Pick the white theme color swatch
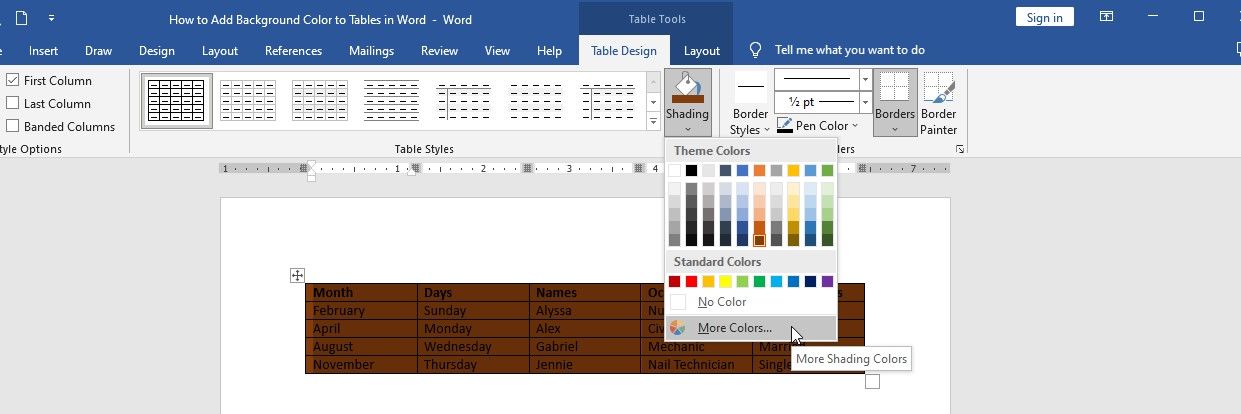1241x414 pixels. point(675,170)
